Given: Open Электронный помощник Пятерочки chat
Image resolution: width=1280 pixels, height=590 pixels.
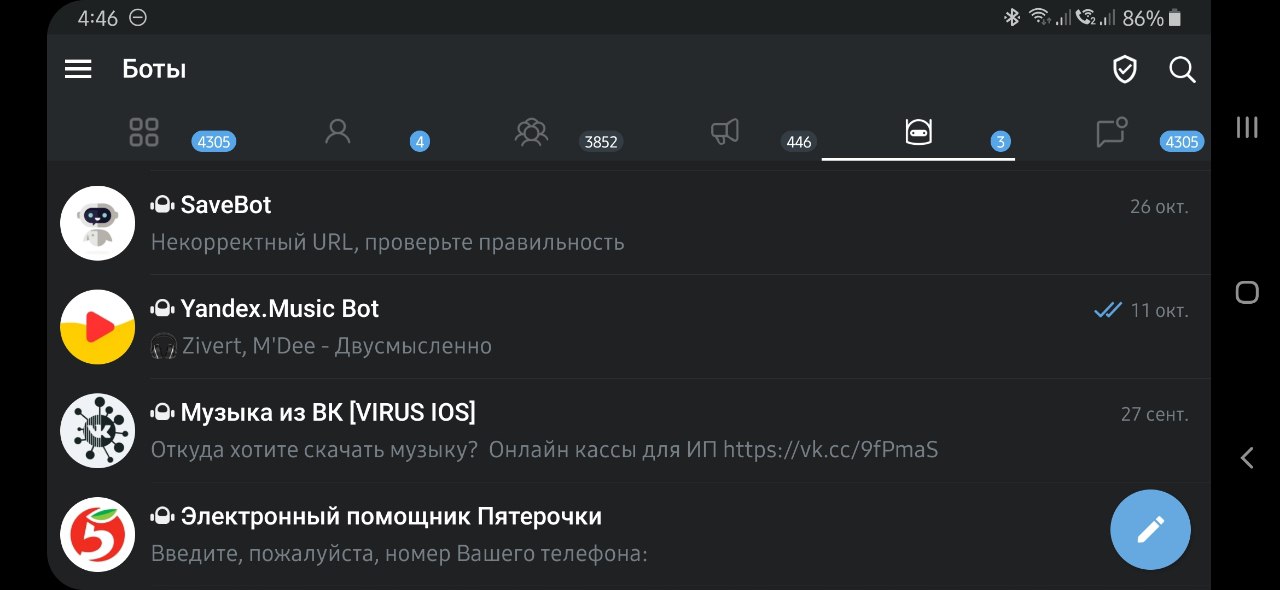Looking at the screenshot, I should point(629,535).
